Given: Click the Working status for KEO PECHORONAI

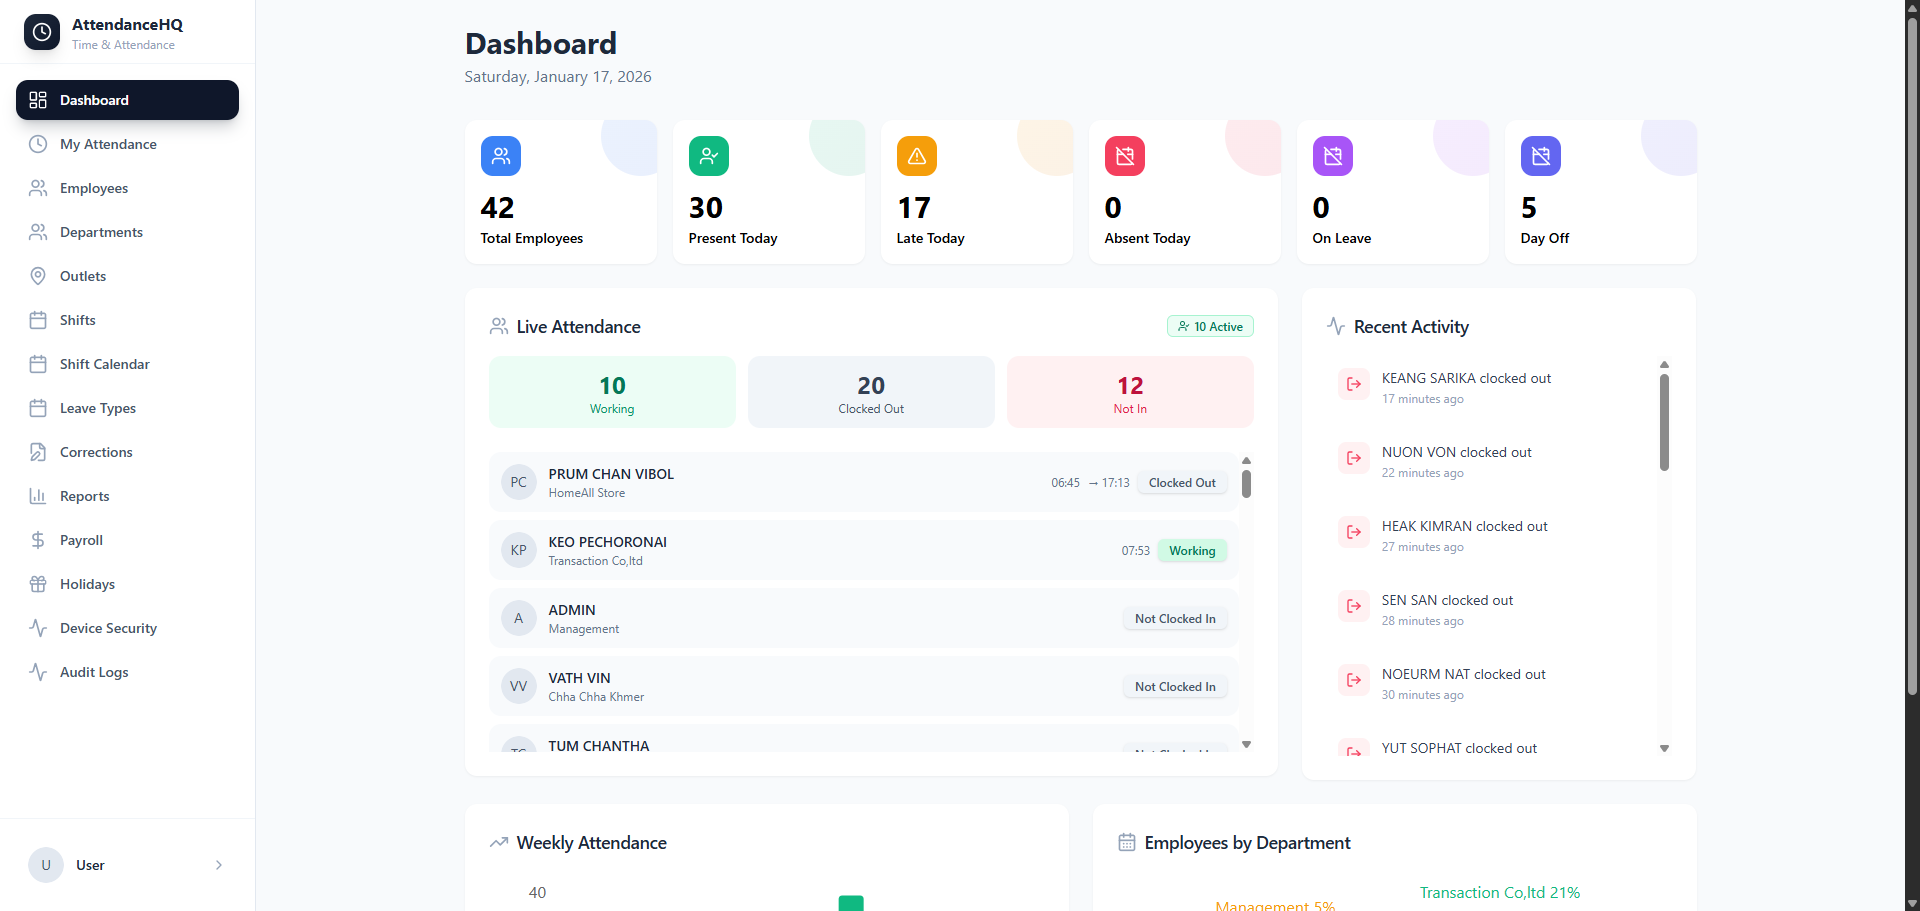Looking at the screenshot, I should pyautogui.click(x=1192, y=551).
